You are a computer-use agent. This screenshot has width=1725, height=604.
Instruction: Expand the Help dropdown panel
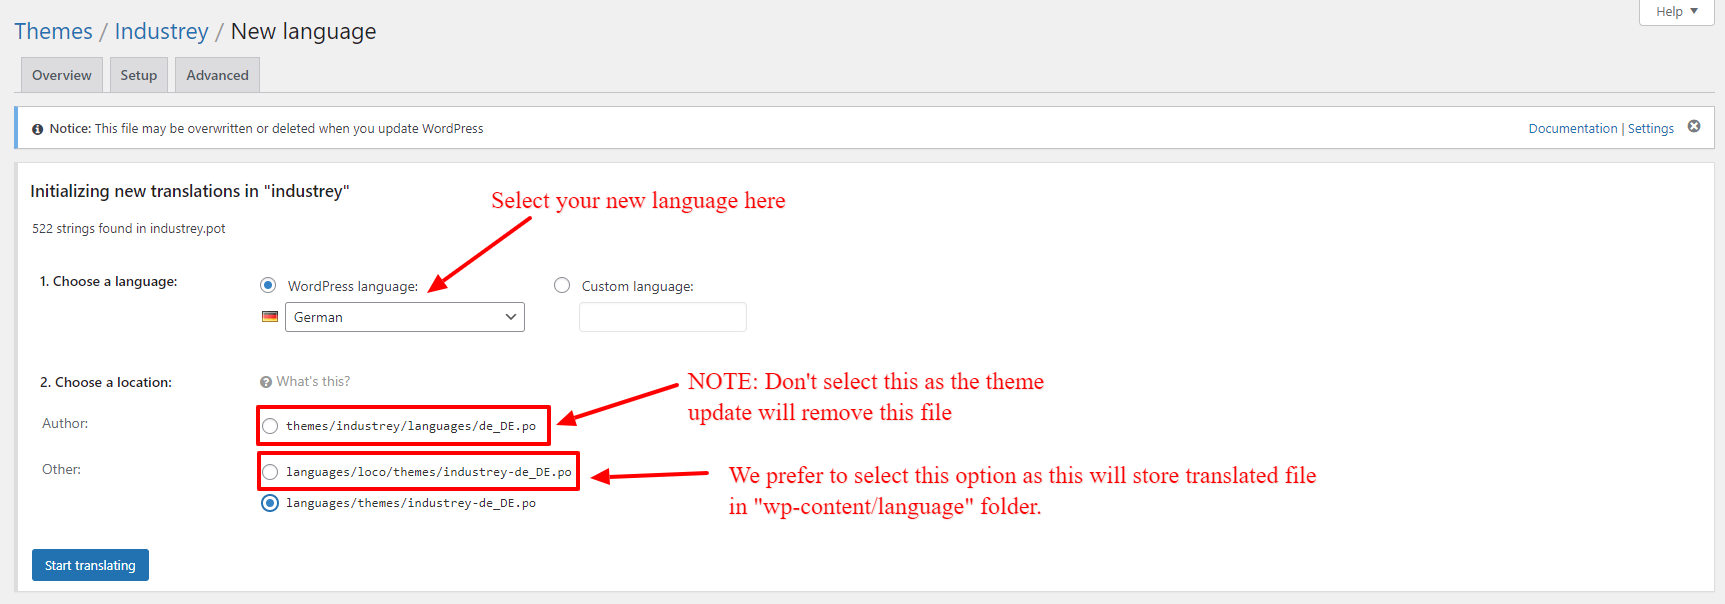[x=1676, y=12]
